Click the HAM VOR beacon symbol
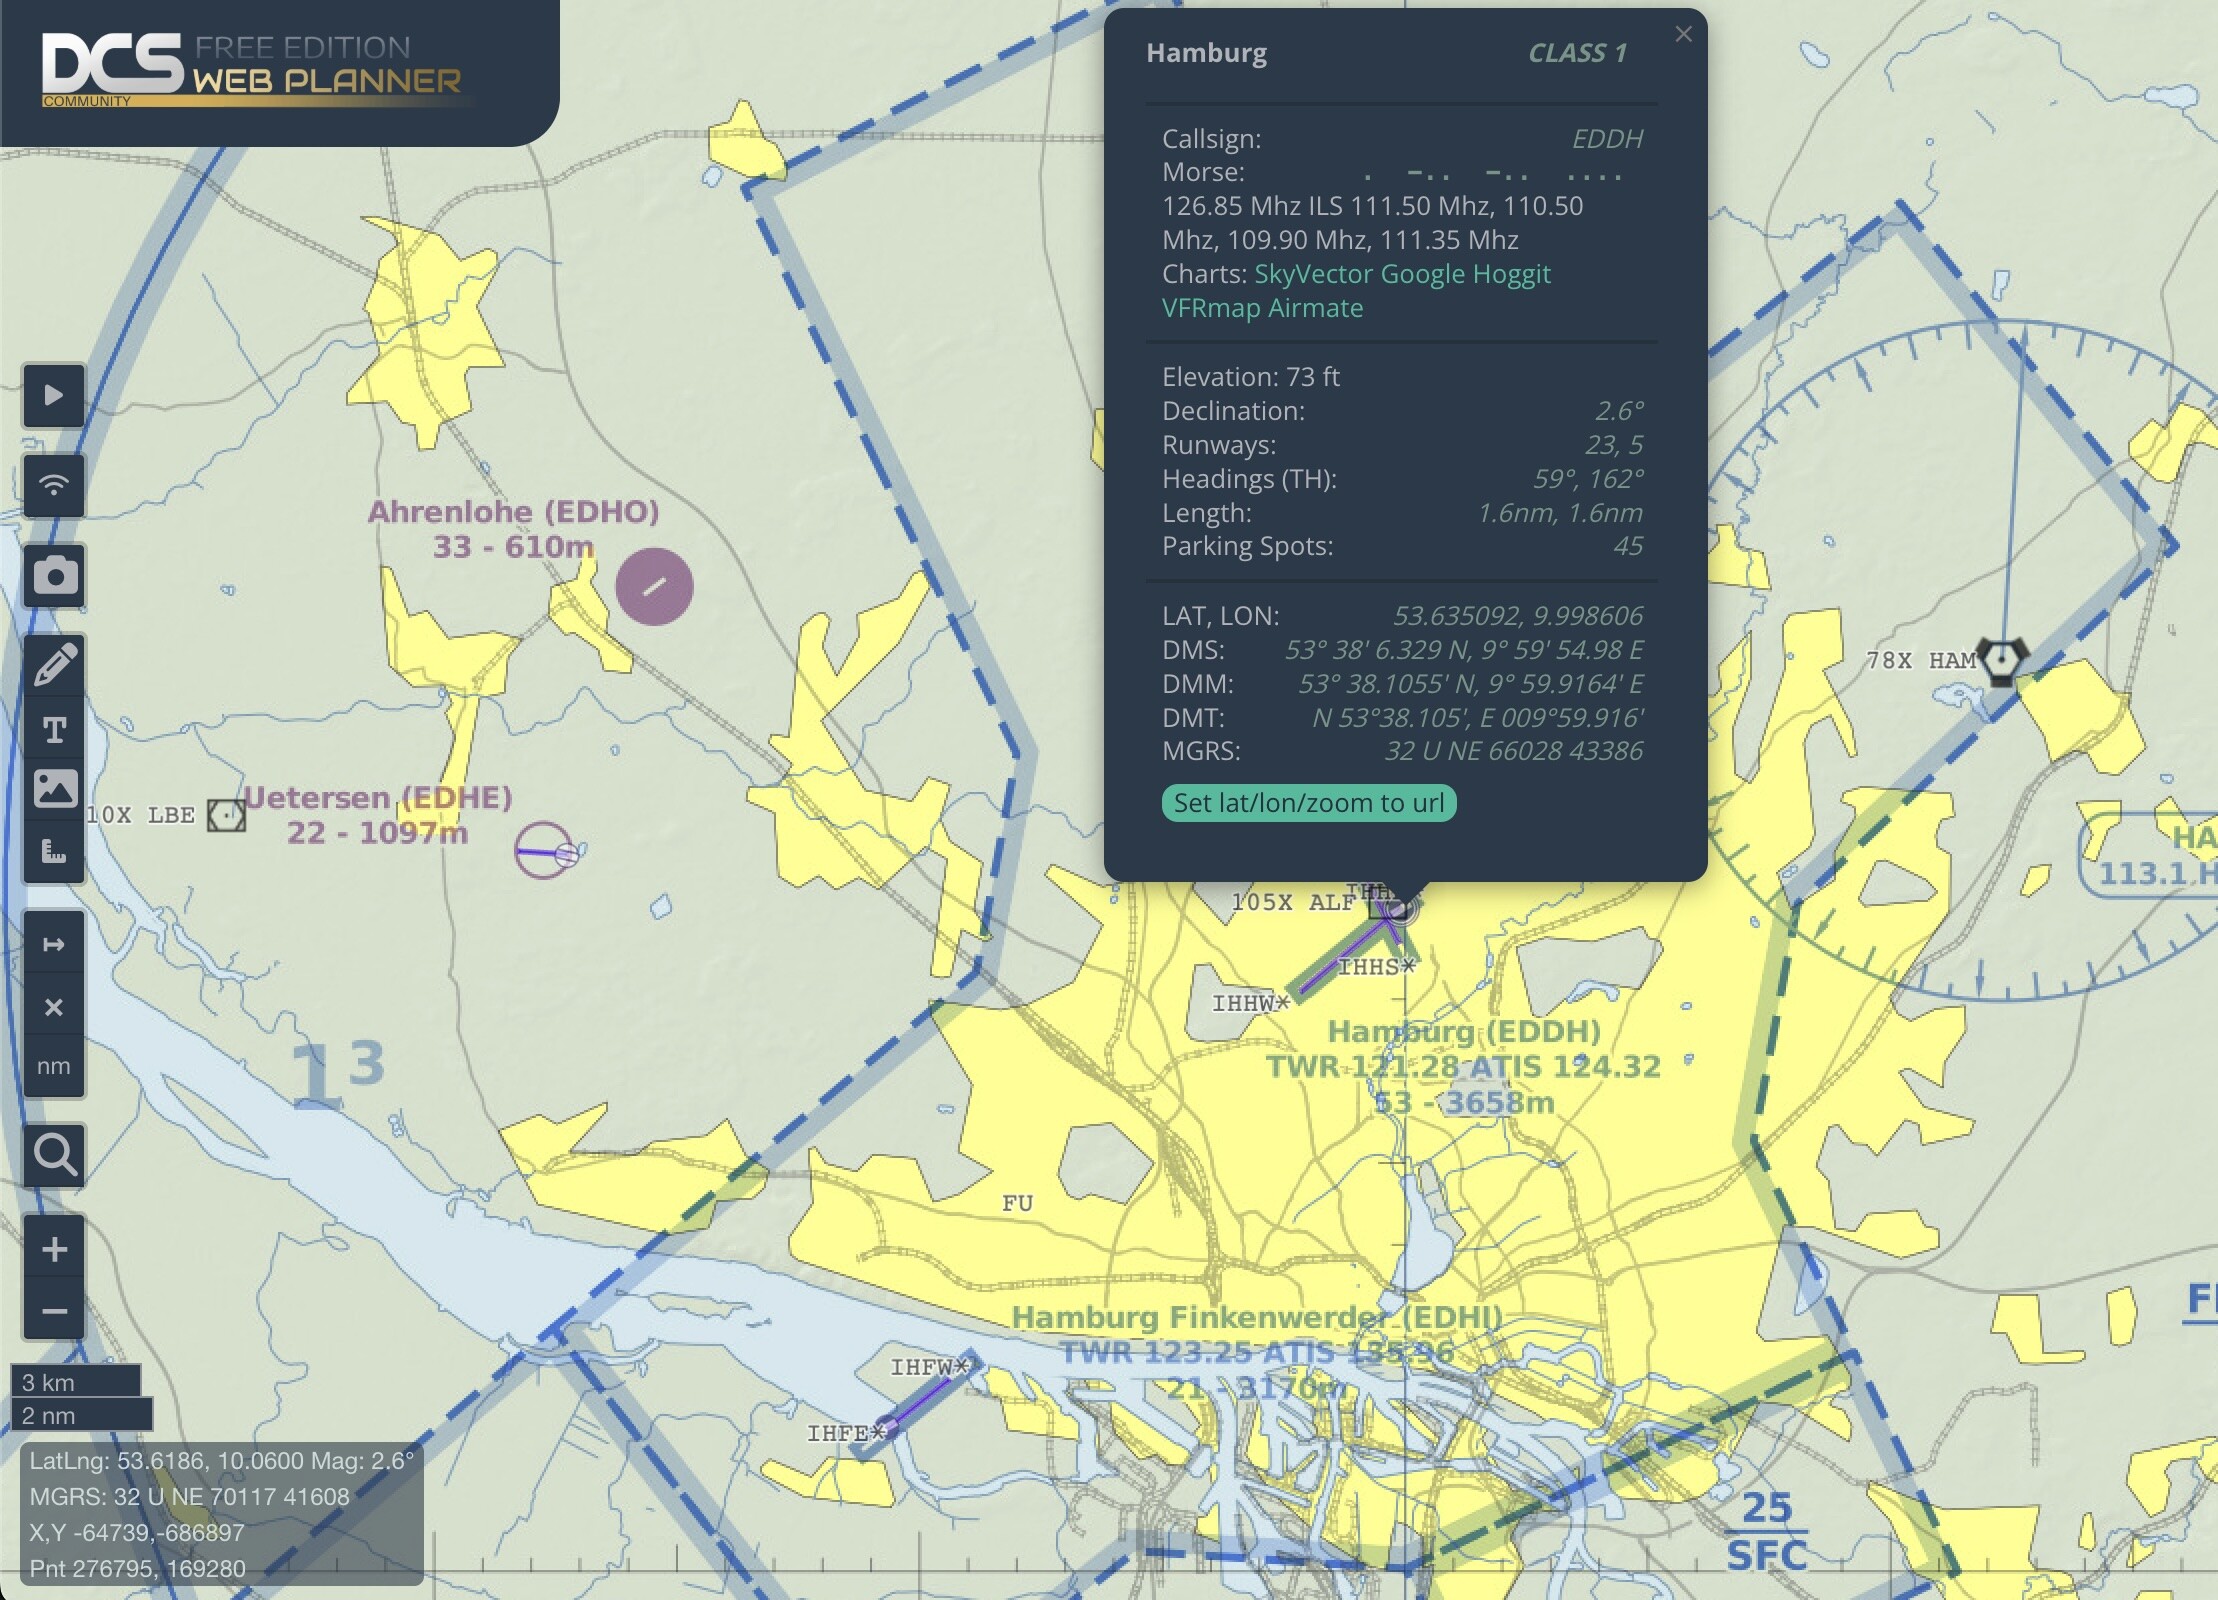The width and height of the screenshot is (2218, 1600). 2003,661
